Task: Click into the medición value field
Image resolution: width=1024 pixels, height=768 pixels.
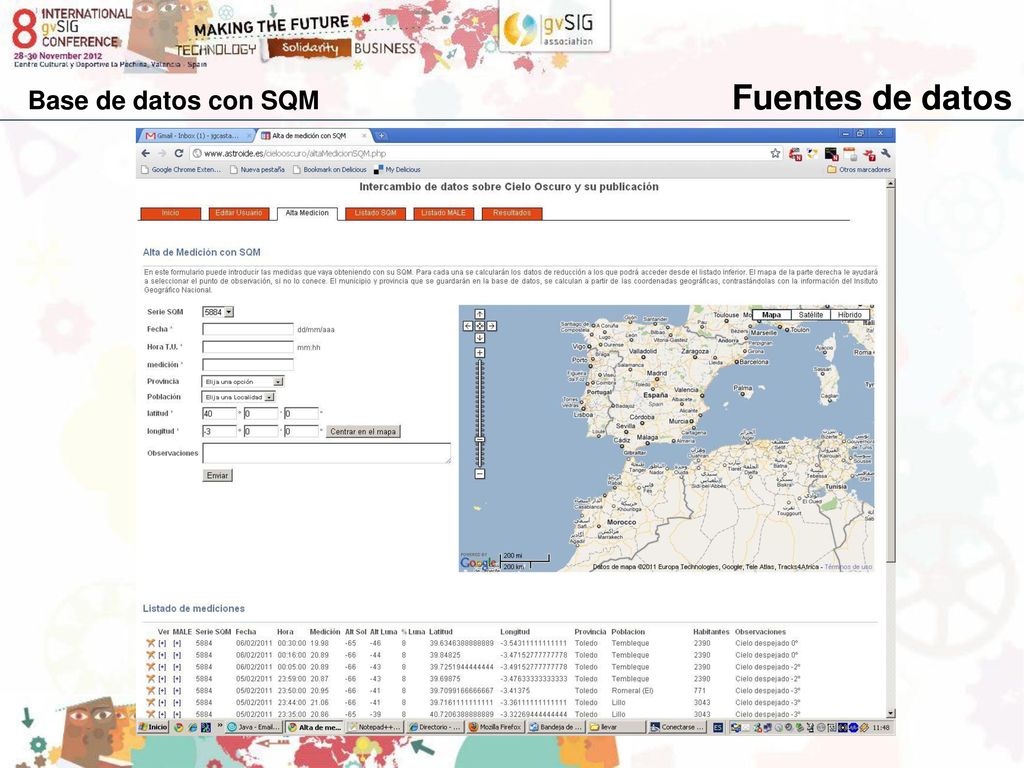Action: pos(248,364)
